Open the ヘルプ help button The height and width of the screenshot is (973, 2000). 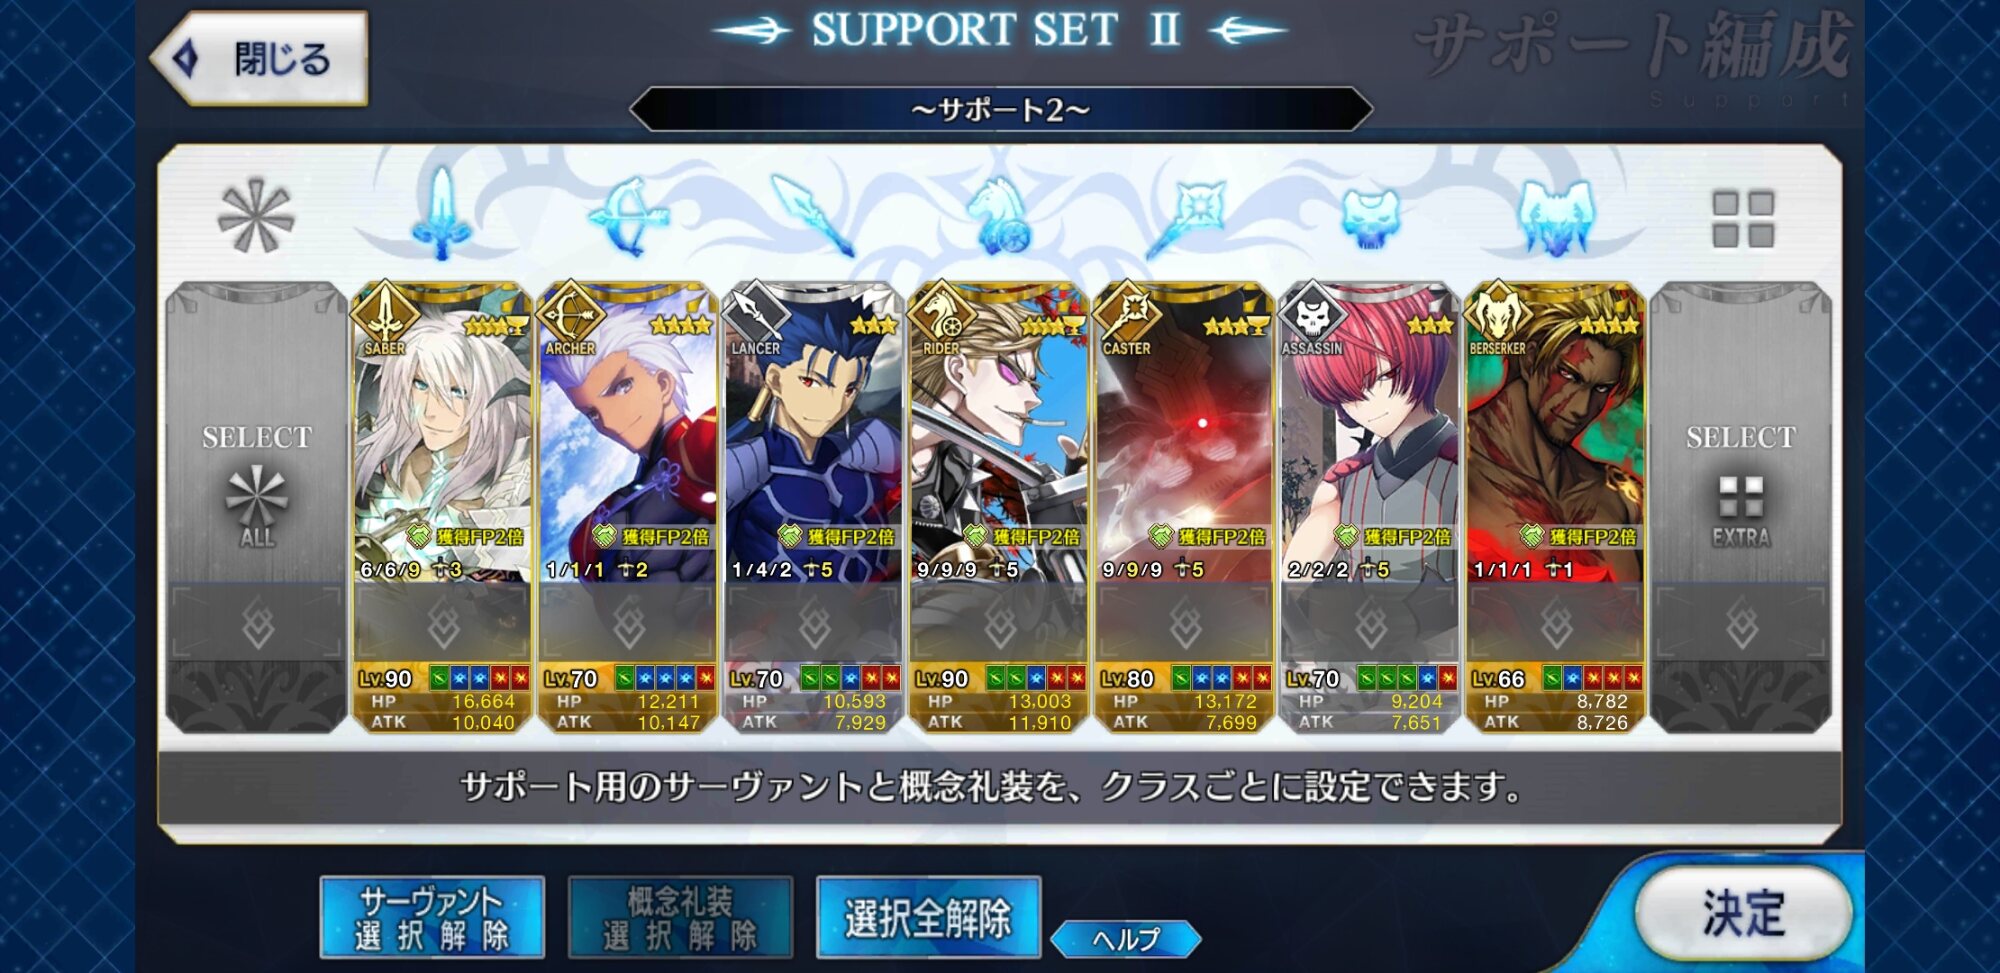pos(1126,939)
